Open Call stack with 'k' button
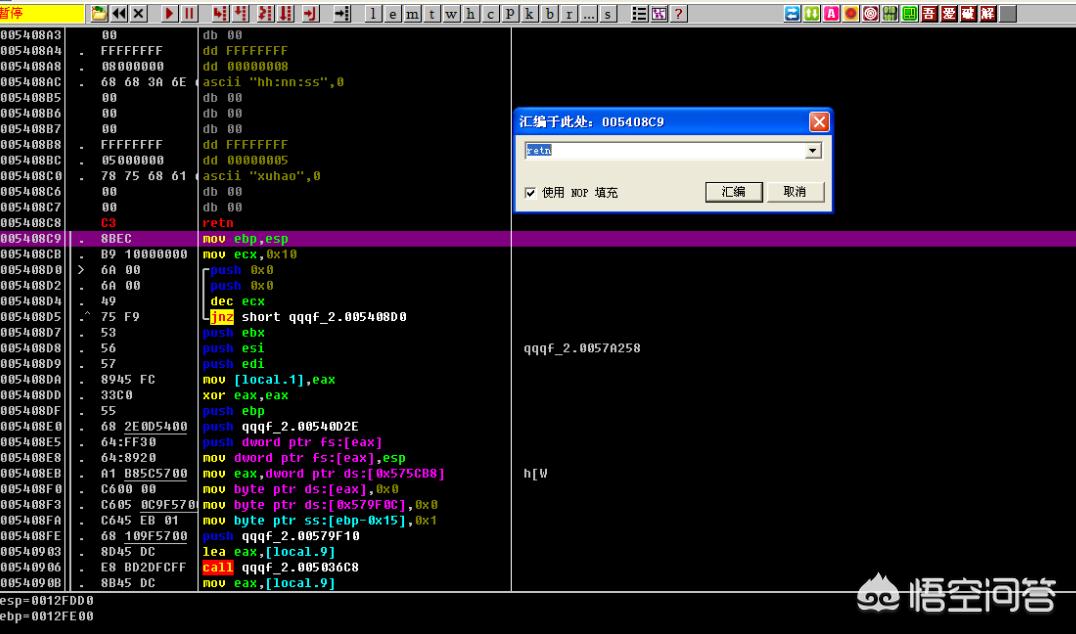Viewport: 1076px width, 634px height. pyautogui.click(x=529, y=14)
